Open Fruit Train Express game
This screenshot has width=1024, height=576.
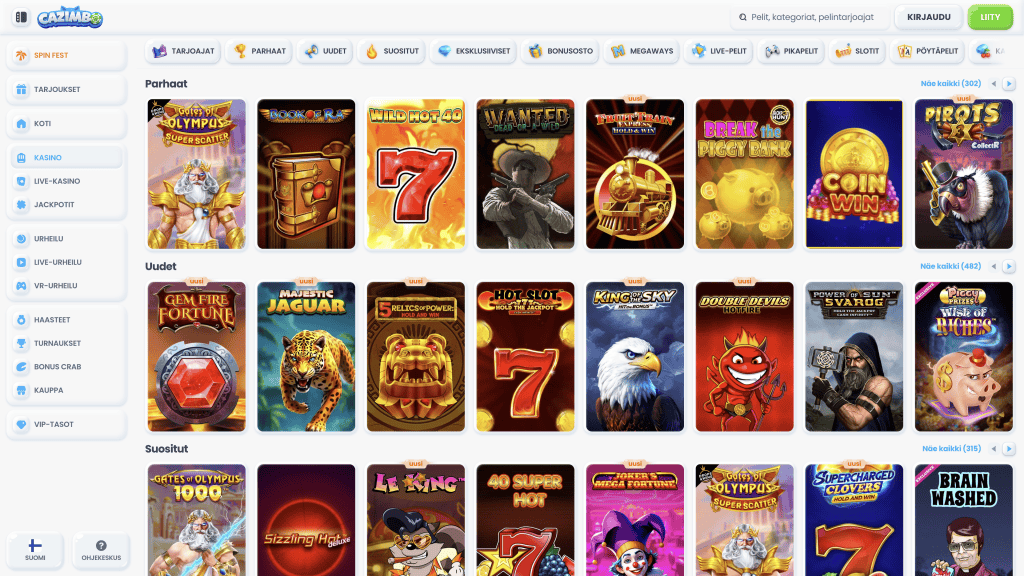click(635, 174)
